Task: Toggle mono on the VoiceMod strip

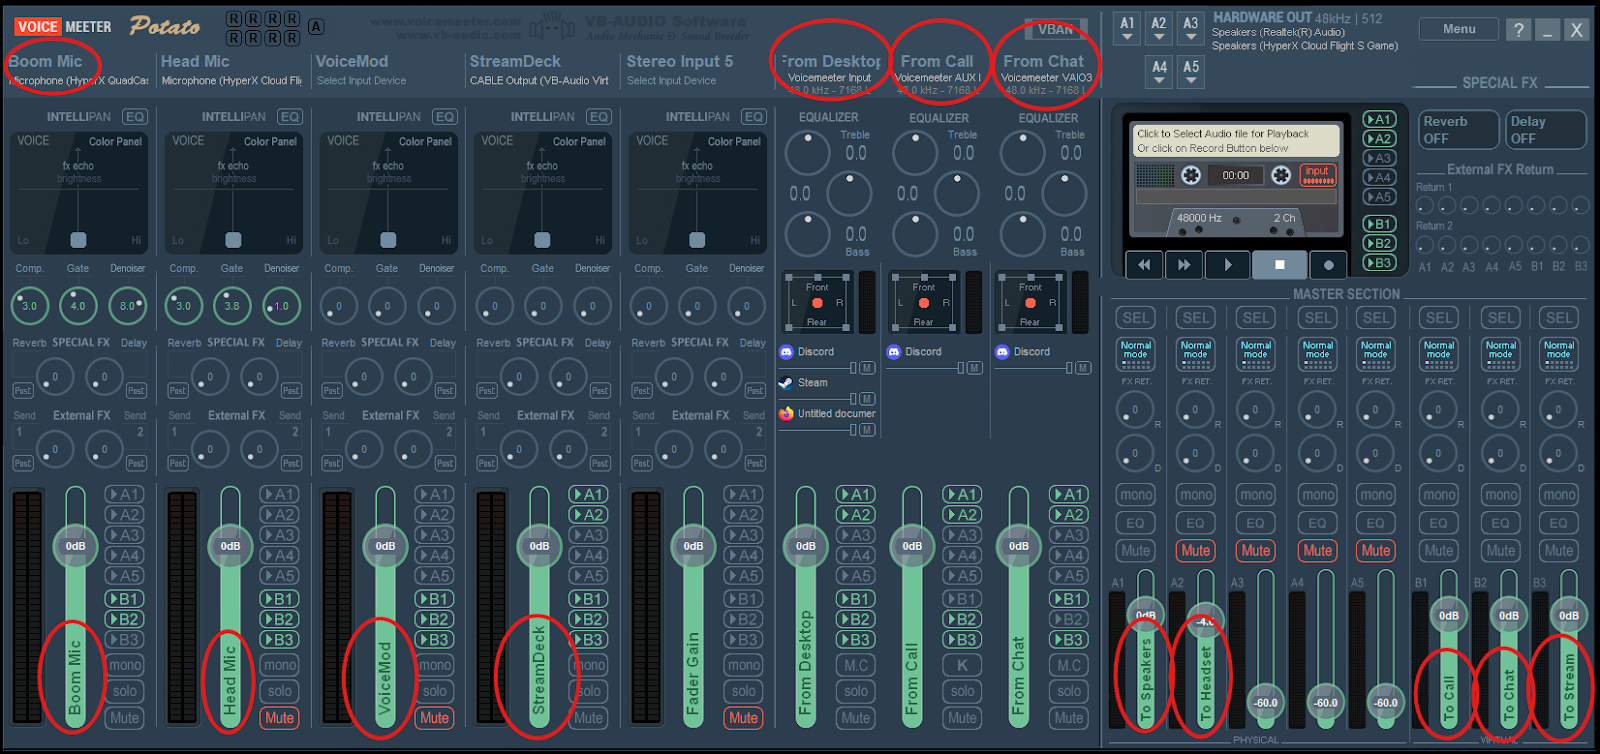Action: 434,665
